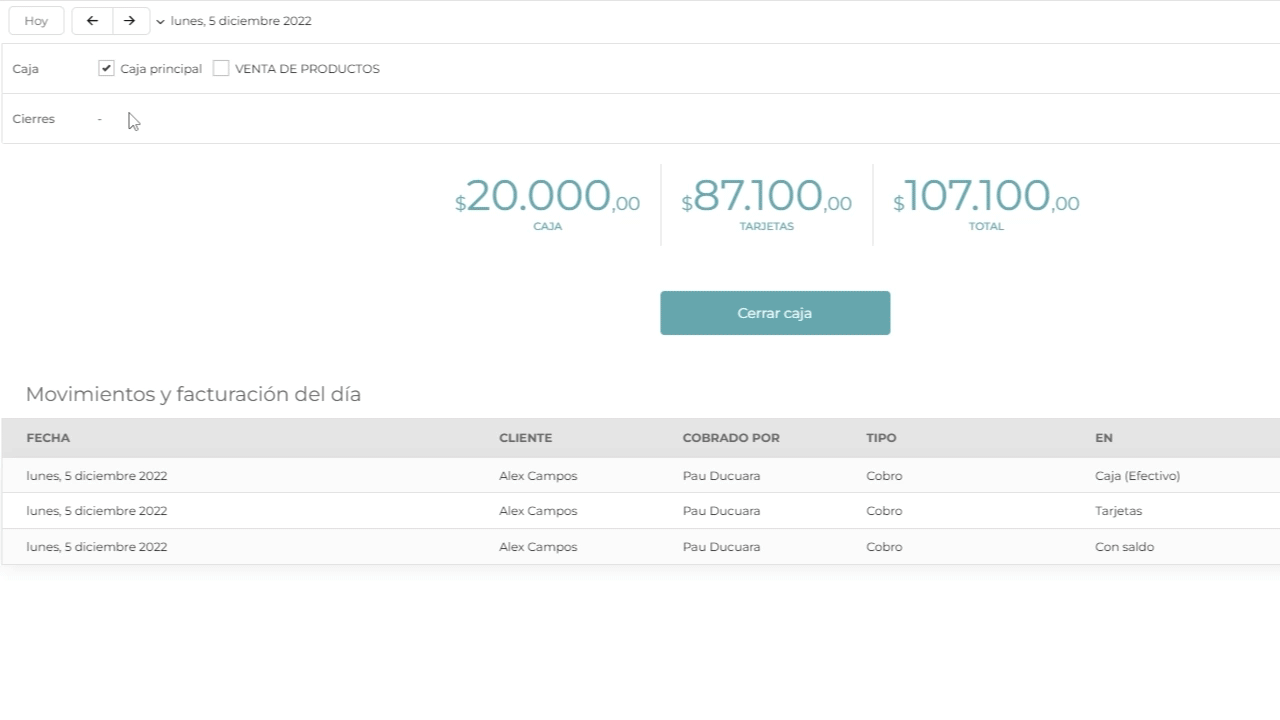The image size is (1280, 720).
Task: Select the Con saldo payment row
Action: (x=641, y=547)
